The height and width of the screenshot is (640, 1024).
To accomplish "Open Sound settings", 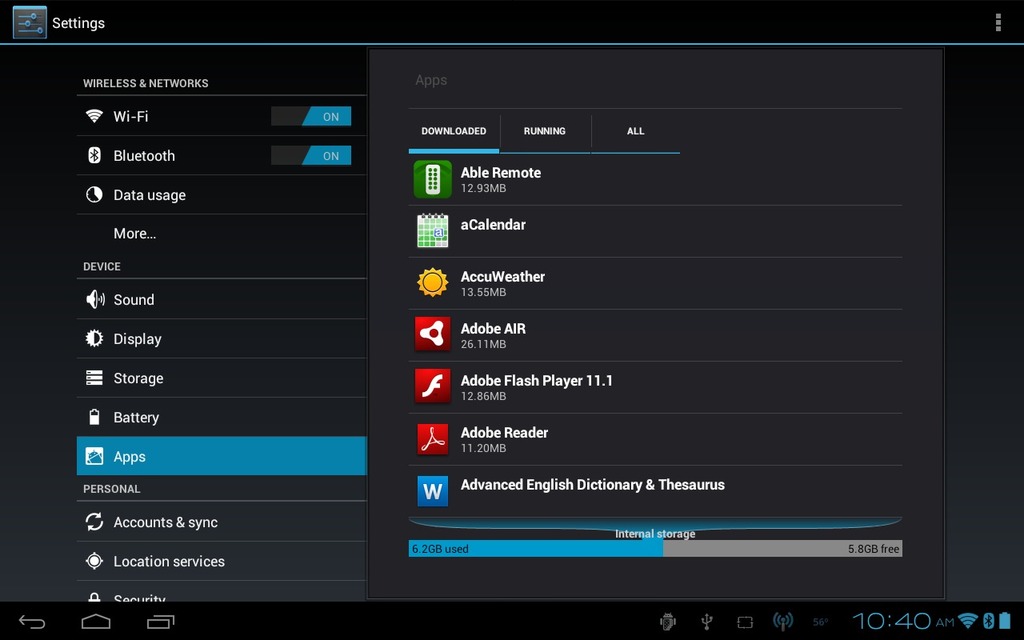I will coord(221,299).
